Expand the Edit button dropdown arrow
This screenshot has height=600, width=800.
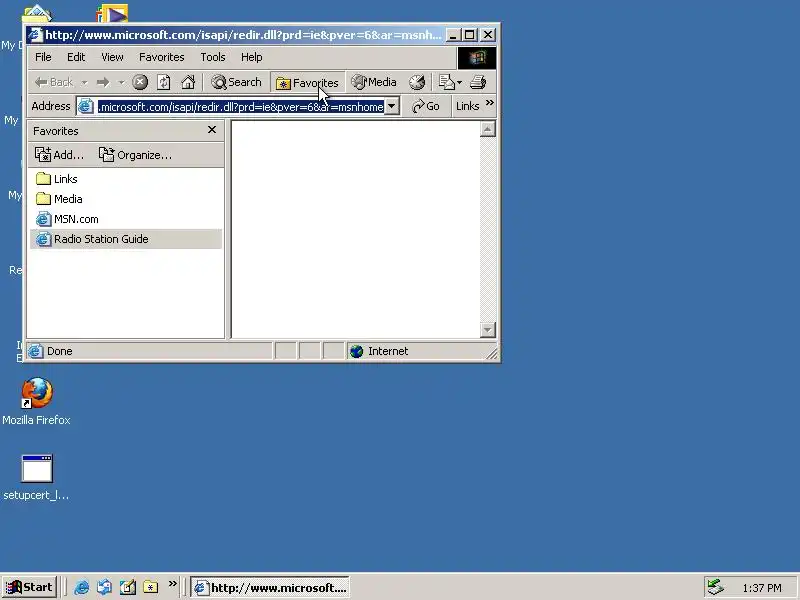coord(459,82)
